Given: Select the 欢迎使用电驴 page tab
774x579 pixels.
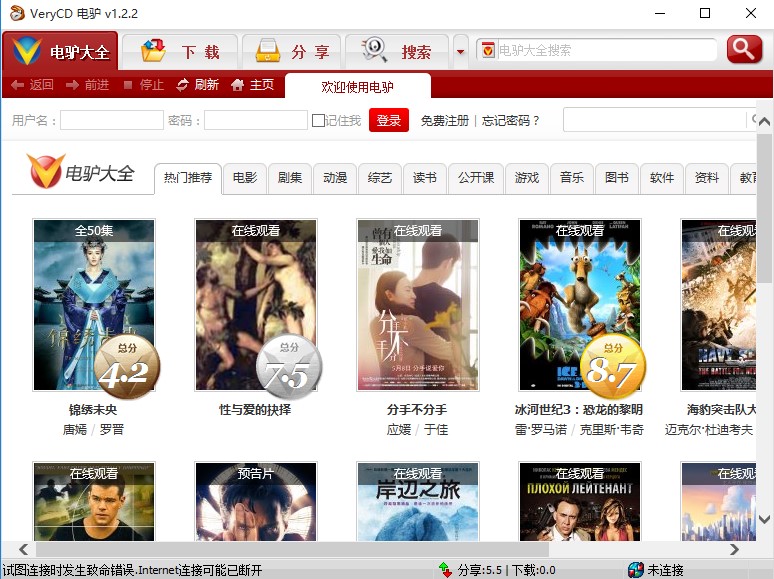Looking at the screenshot, I should 358,86.
